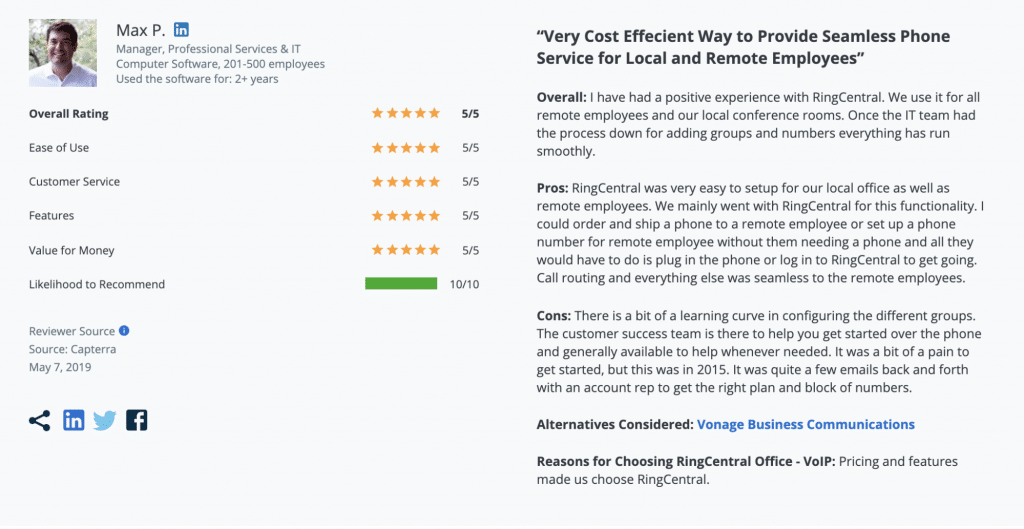Click the Reviewer Source label
This screenshot has width=1024, height=529.
pyautogui.click(x=72, y=331)
